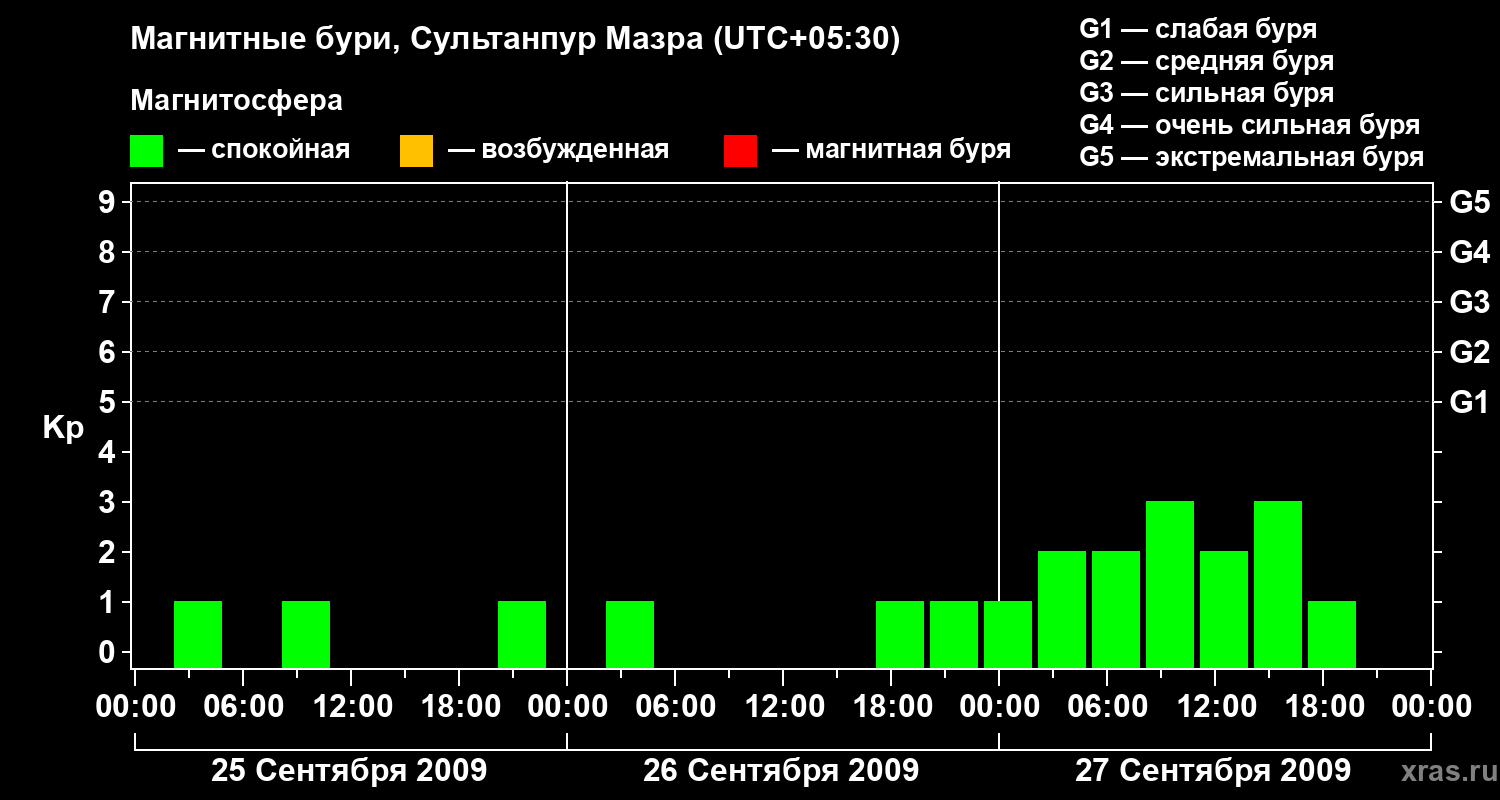Click the 'Kp' y-axis title
This screenshot has height=800, width=1500.
point(63,428)
